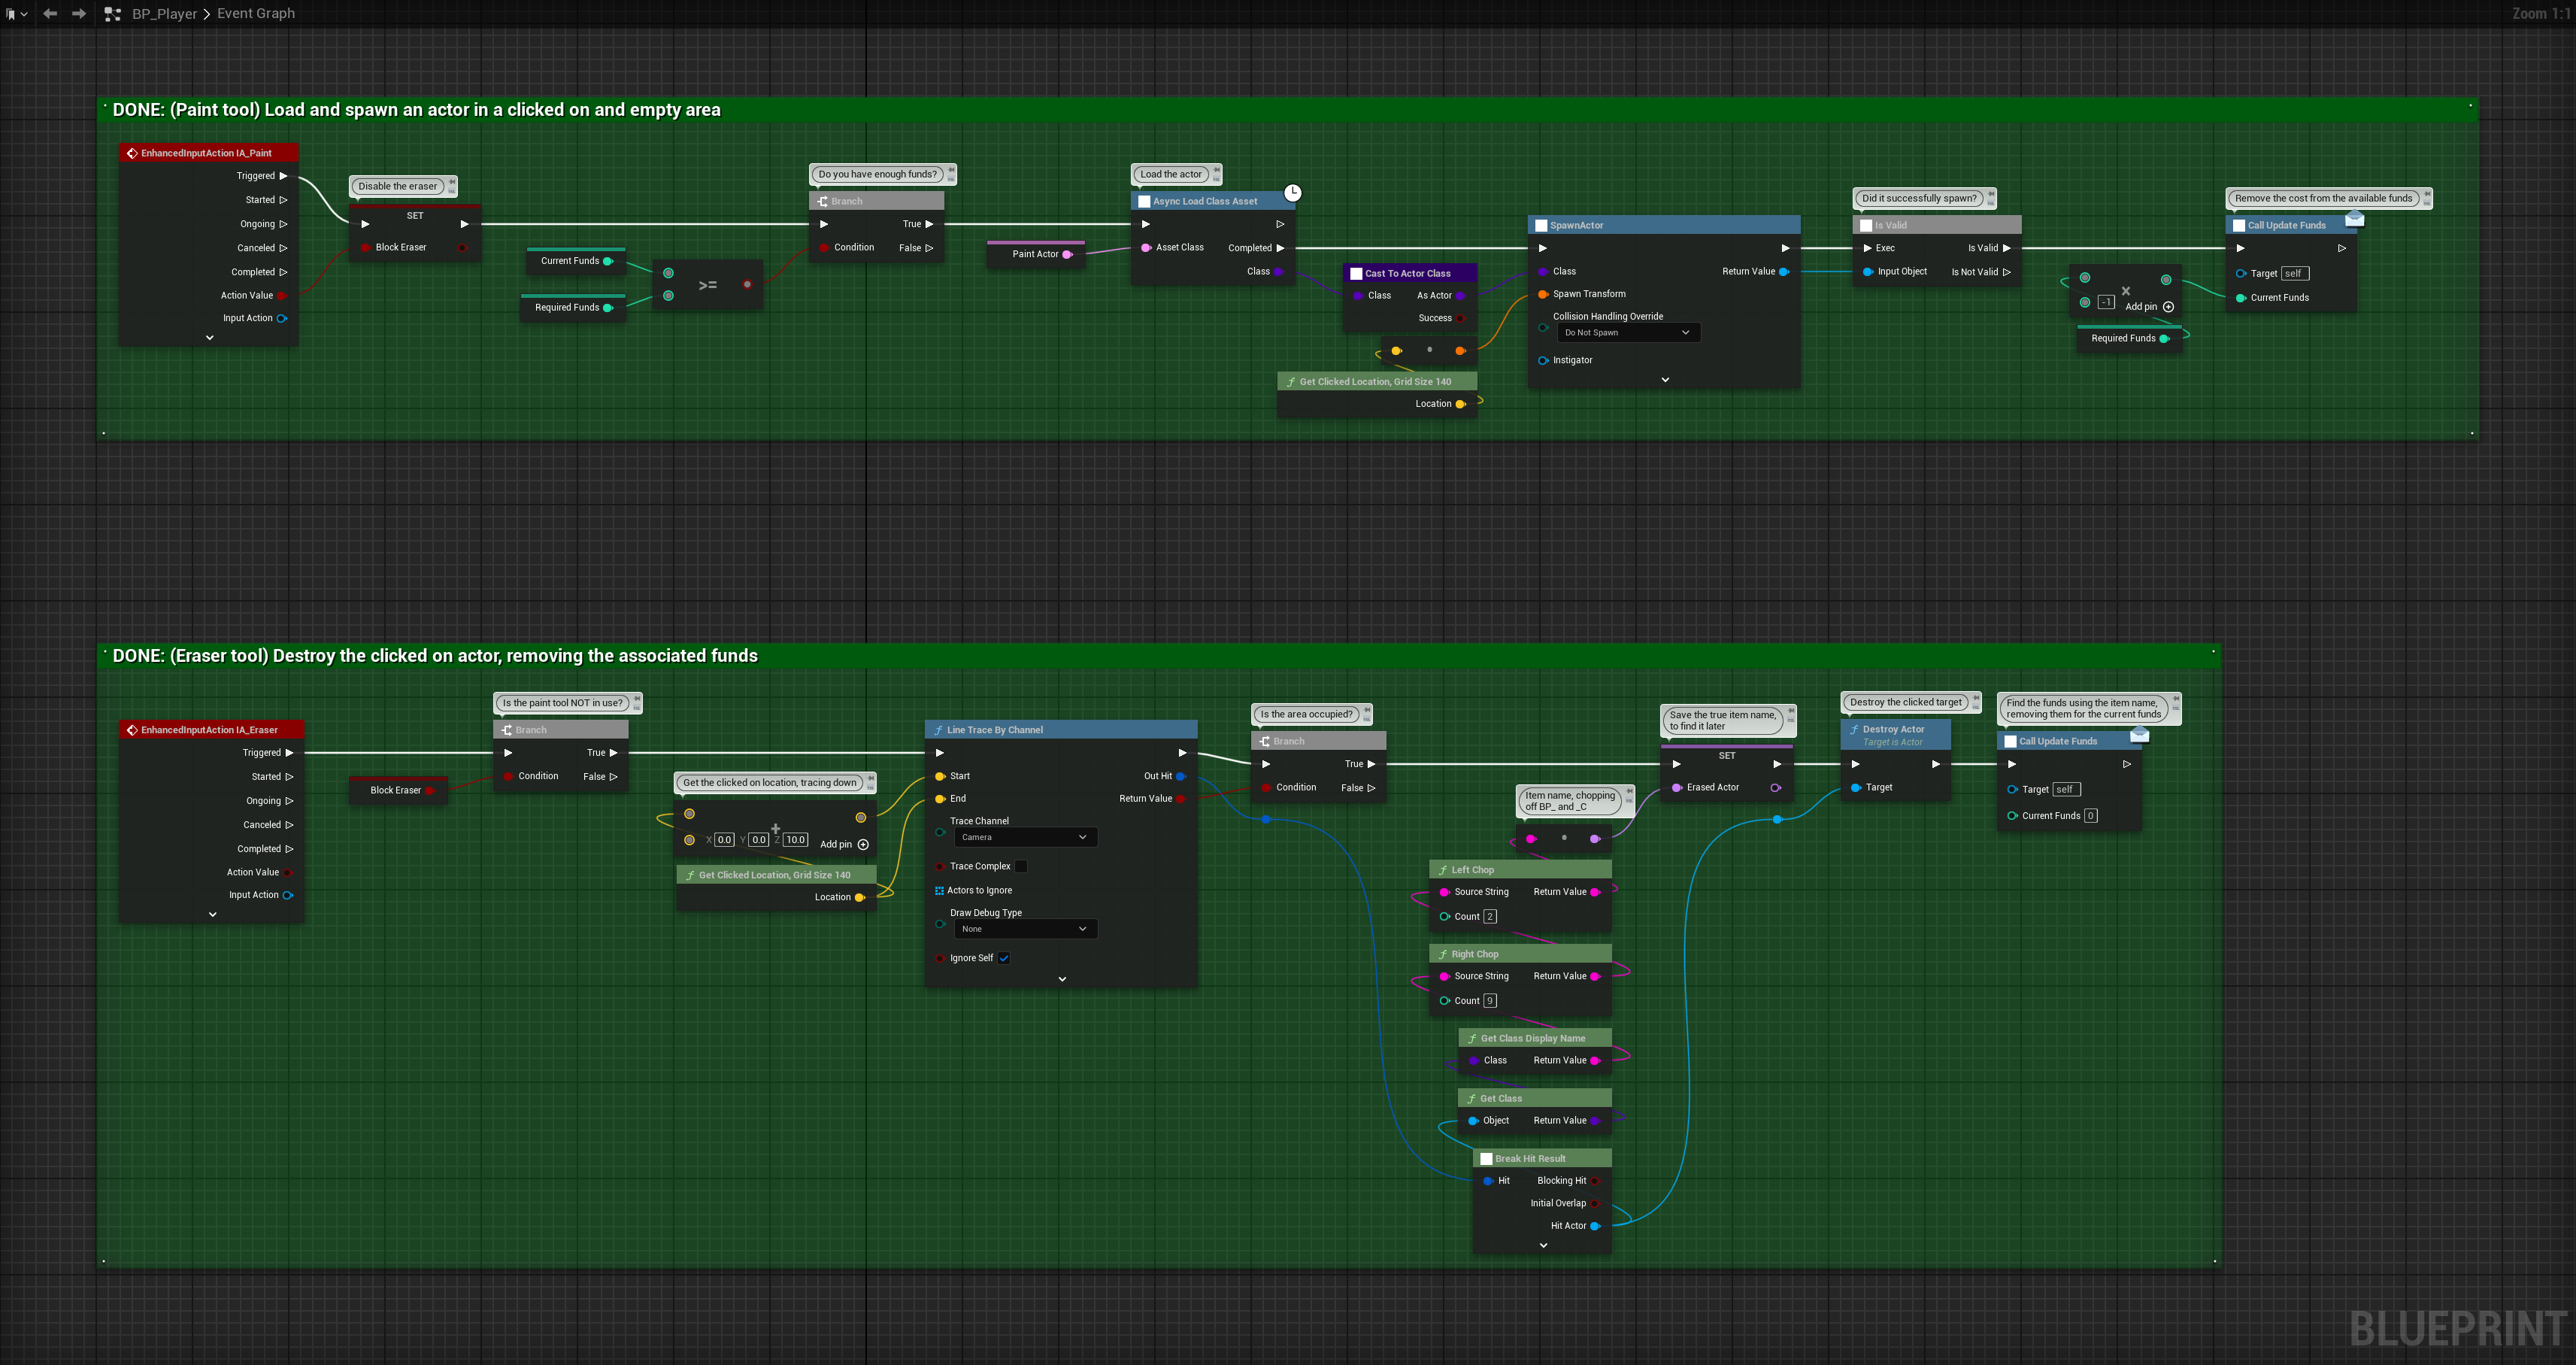Click the latent clock icon on Async Load Class Asset
2576x1365 pixels.
tap(1292, 192)
